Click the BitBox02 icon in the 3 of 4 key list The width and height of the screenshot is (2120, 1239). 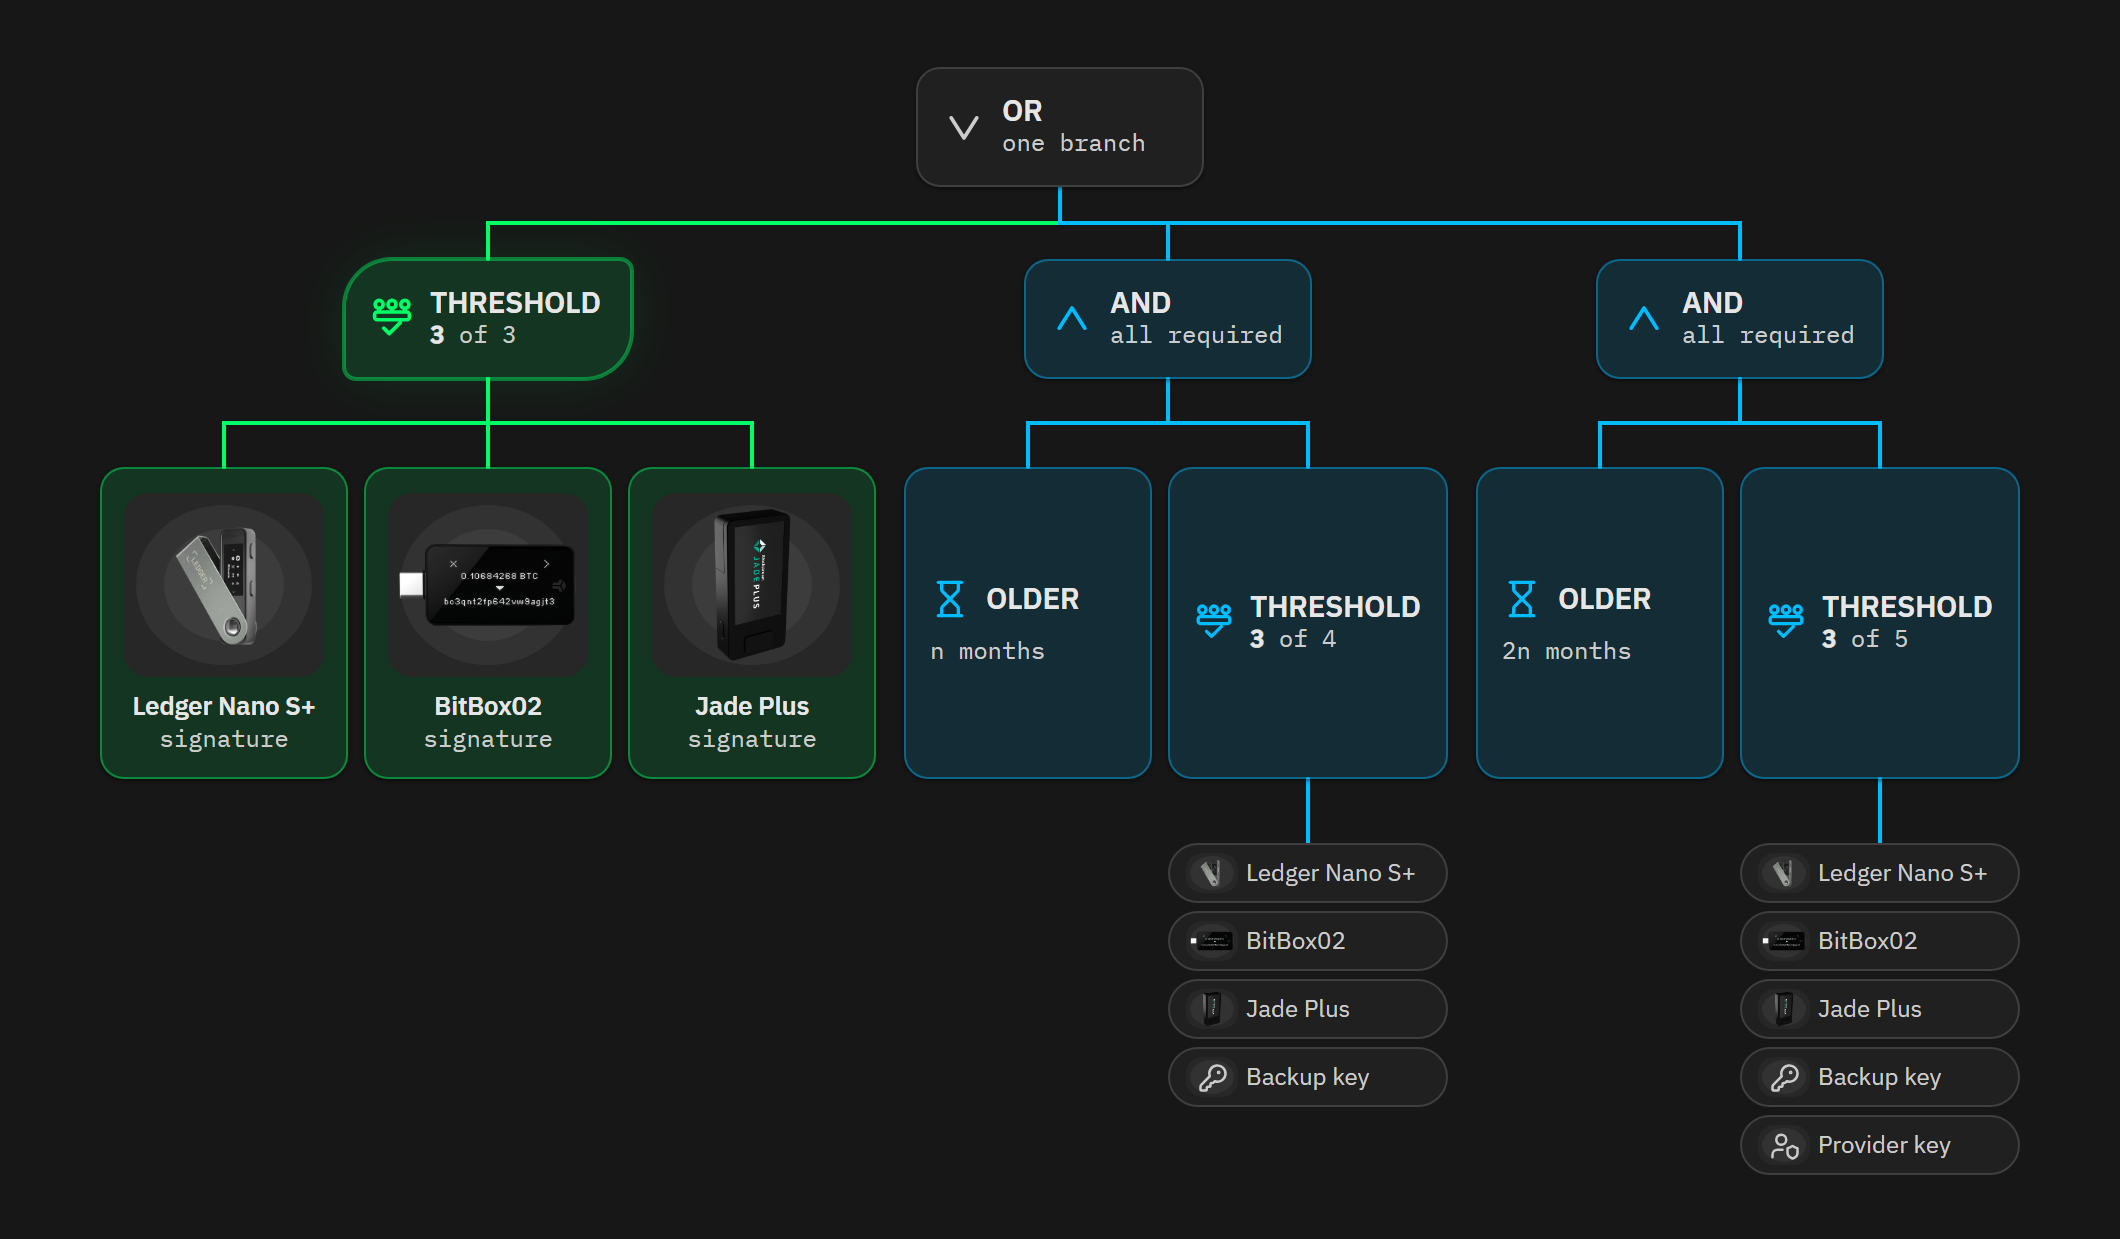point(1212,941)
